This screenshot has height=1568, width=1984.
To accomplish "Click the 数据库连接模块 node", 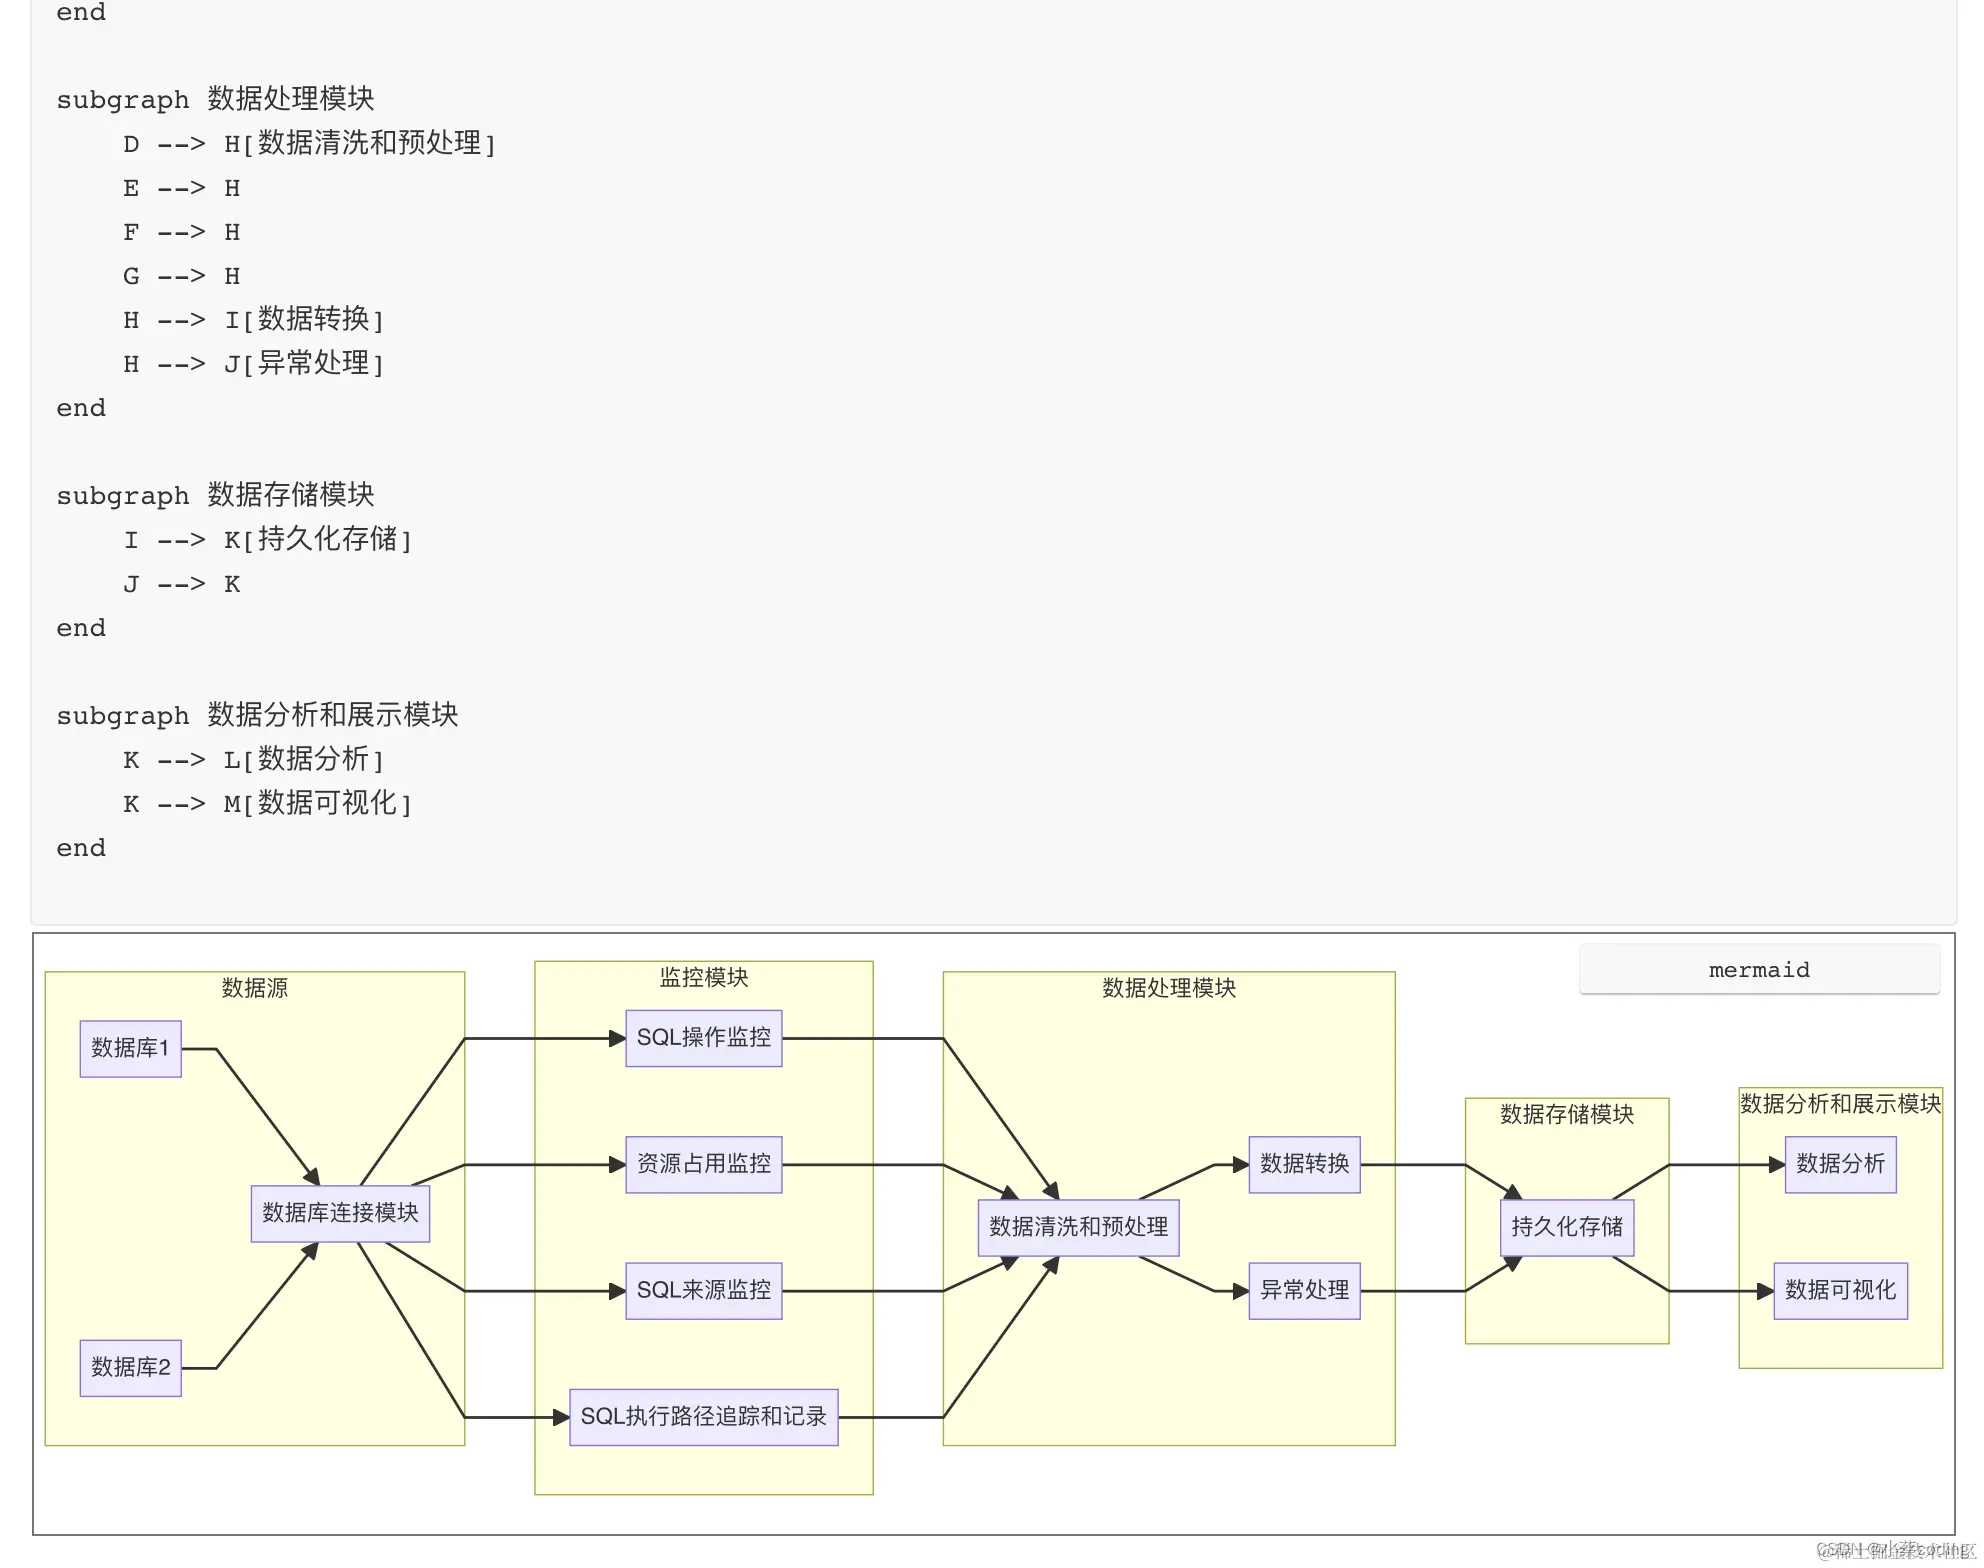I will [x=340, y=1213].
